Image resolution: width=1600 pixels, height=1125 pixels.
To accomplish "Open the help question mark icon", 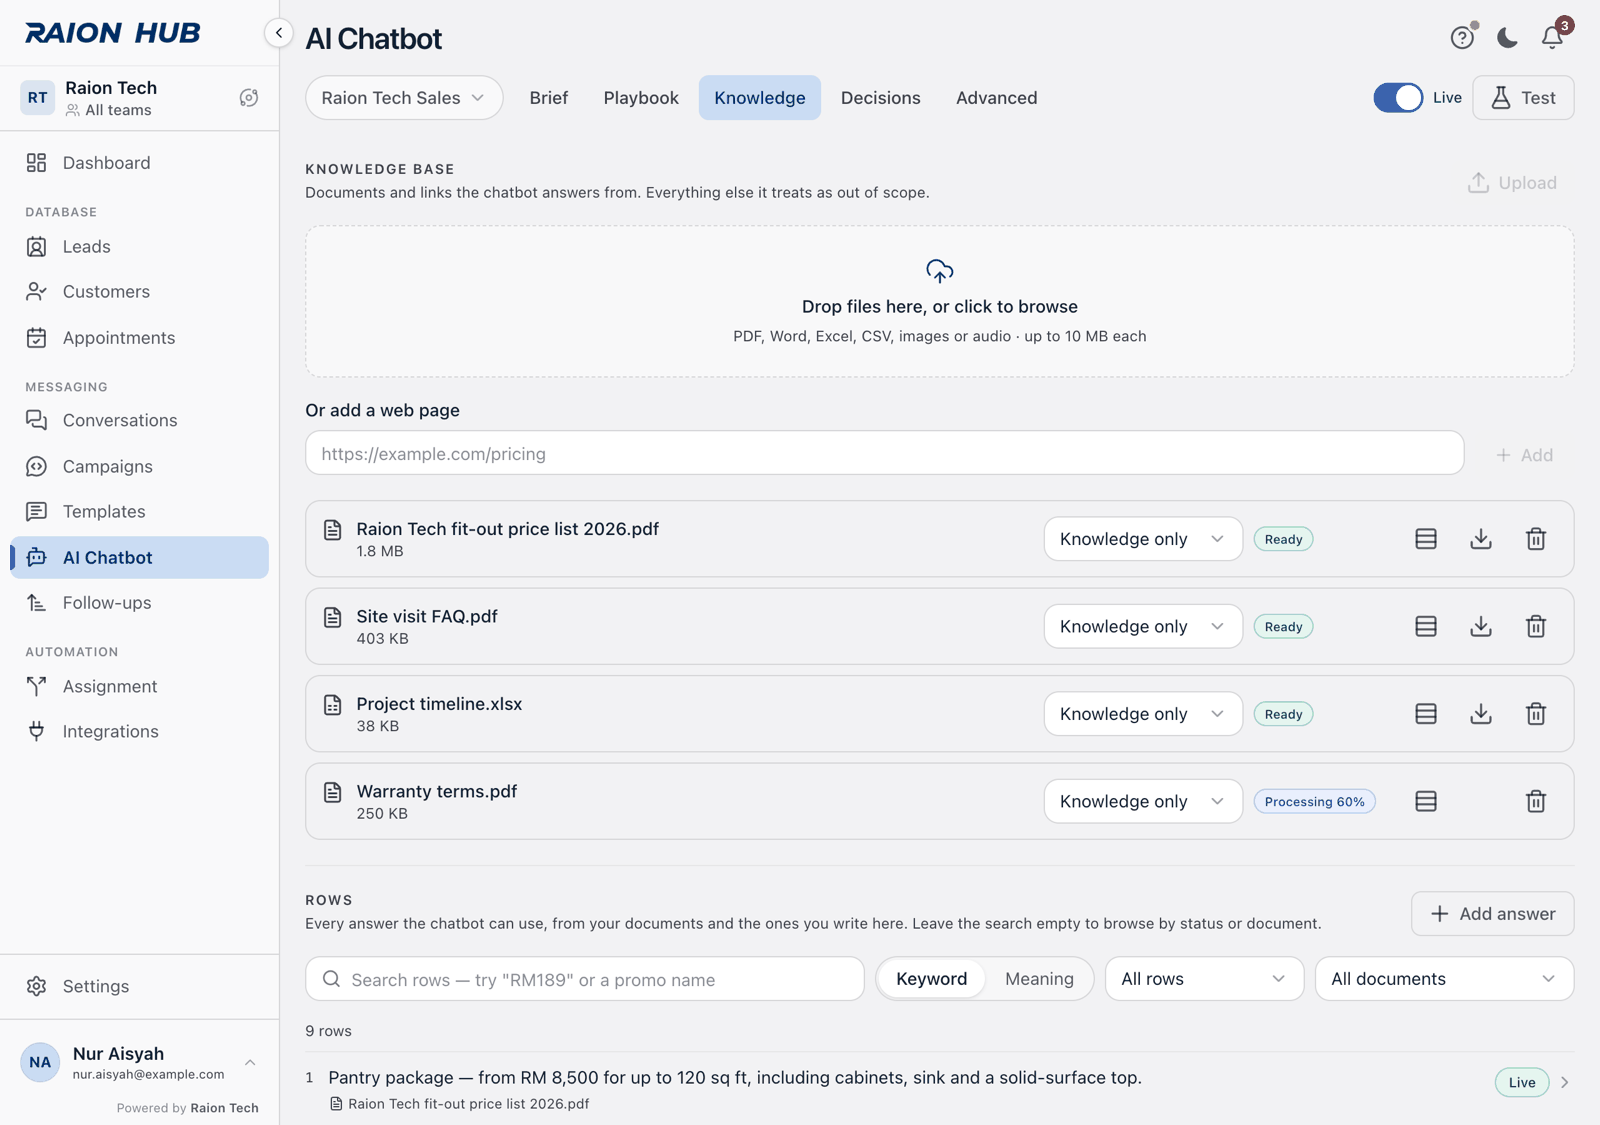I will [1462, 37].
